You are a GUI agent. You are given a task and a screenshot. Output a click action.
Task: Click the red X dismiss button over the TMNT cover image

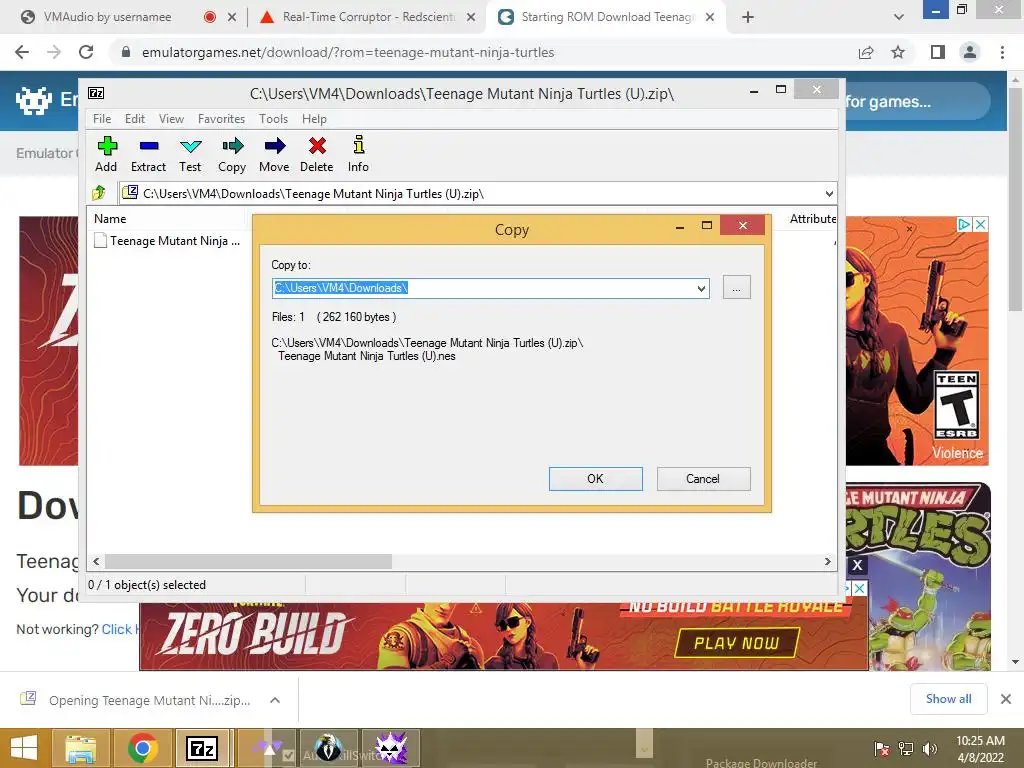pos(857,565)
